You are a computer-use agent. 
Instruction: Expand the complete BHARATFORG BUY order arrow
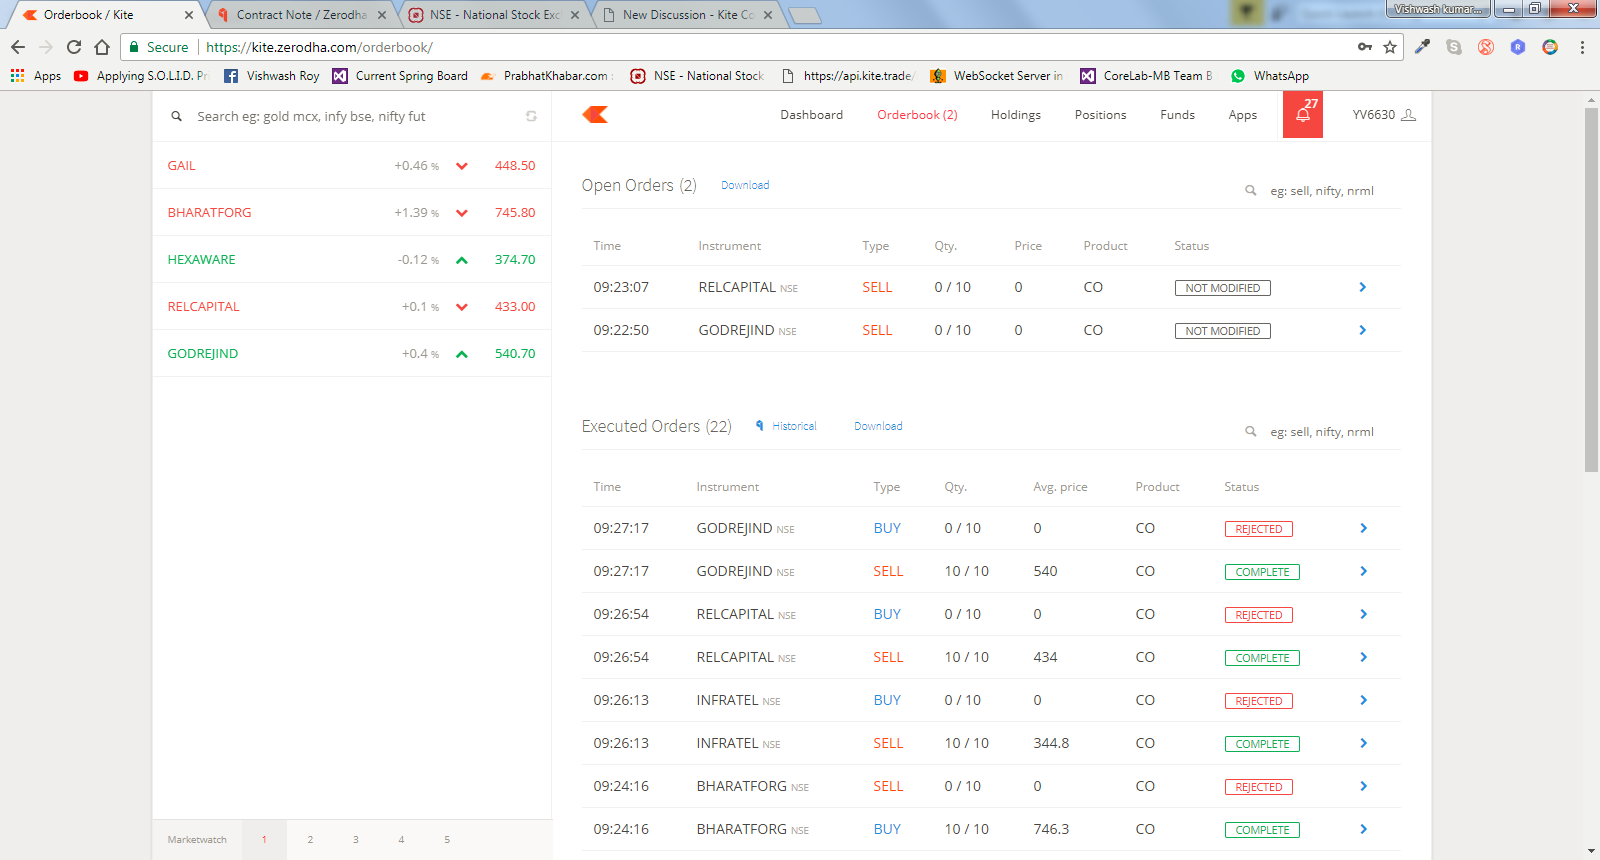tap(1363, 829)
